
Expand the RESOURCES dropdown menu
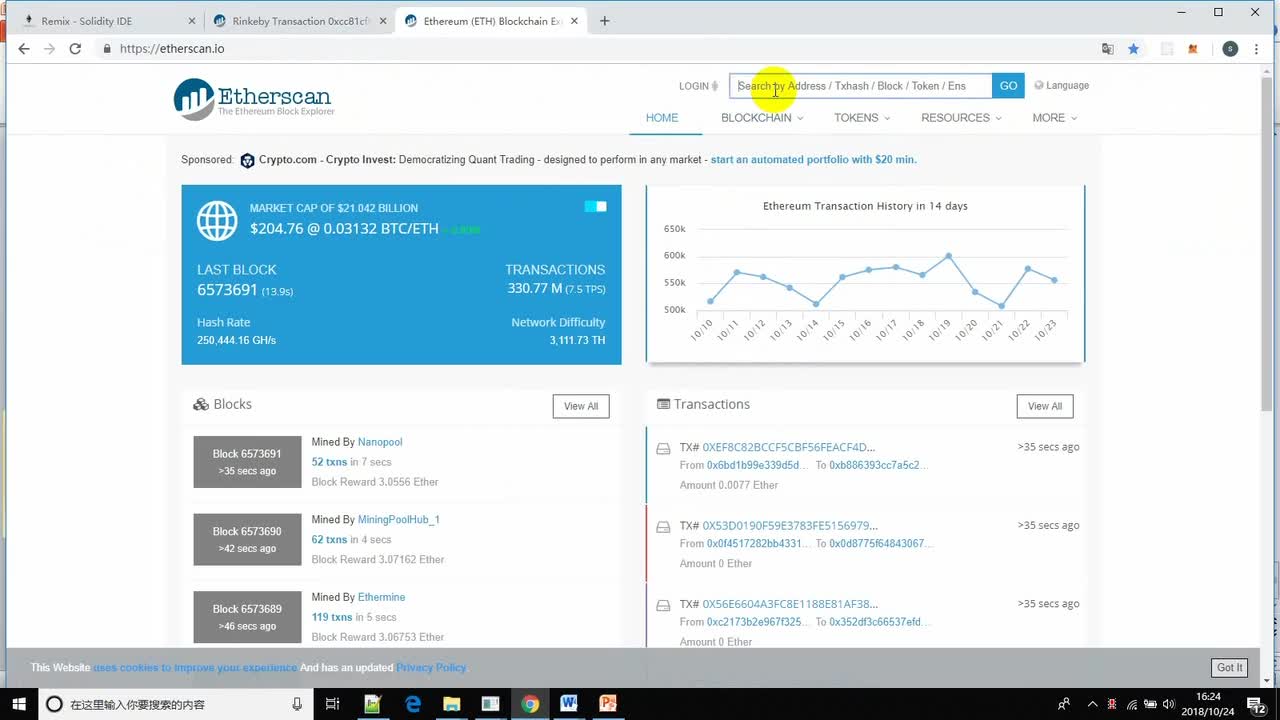click(x=962, y=118)
